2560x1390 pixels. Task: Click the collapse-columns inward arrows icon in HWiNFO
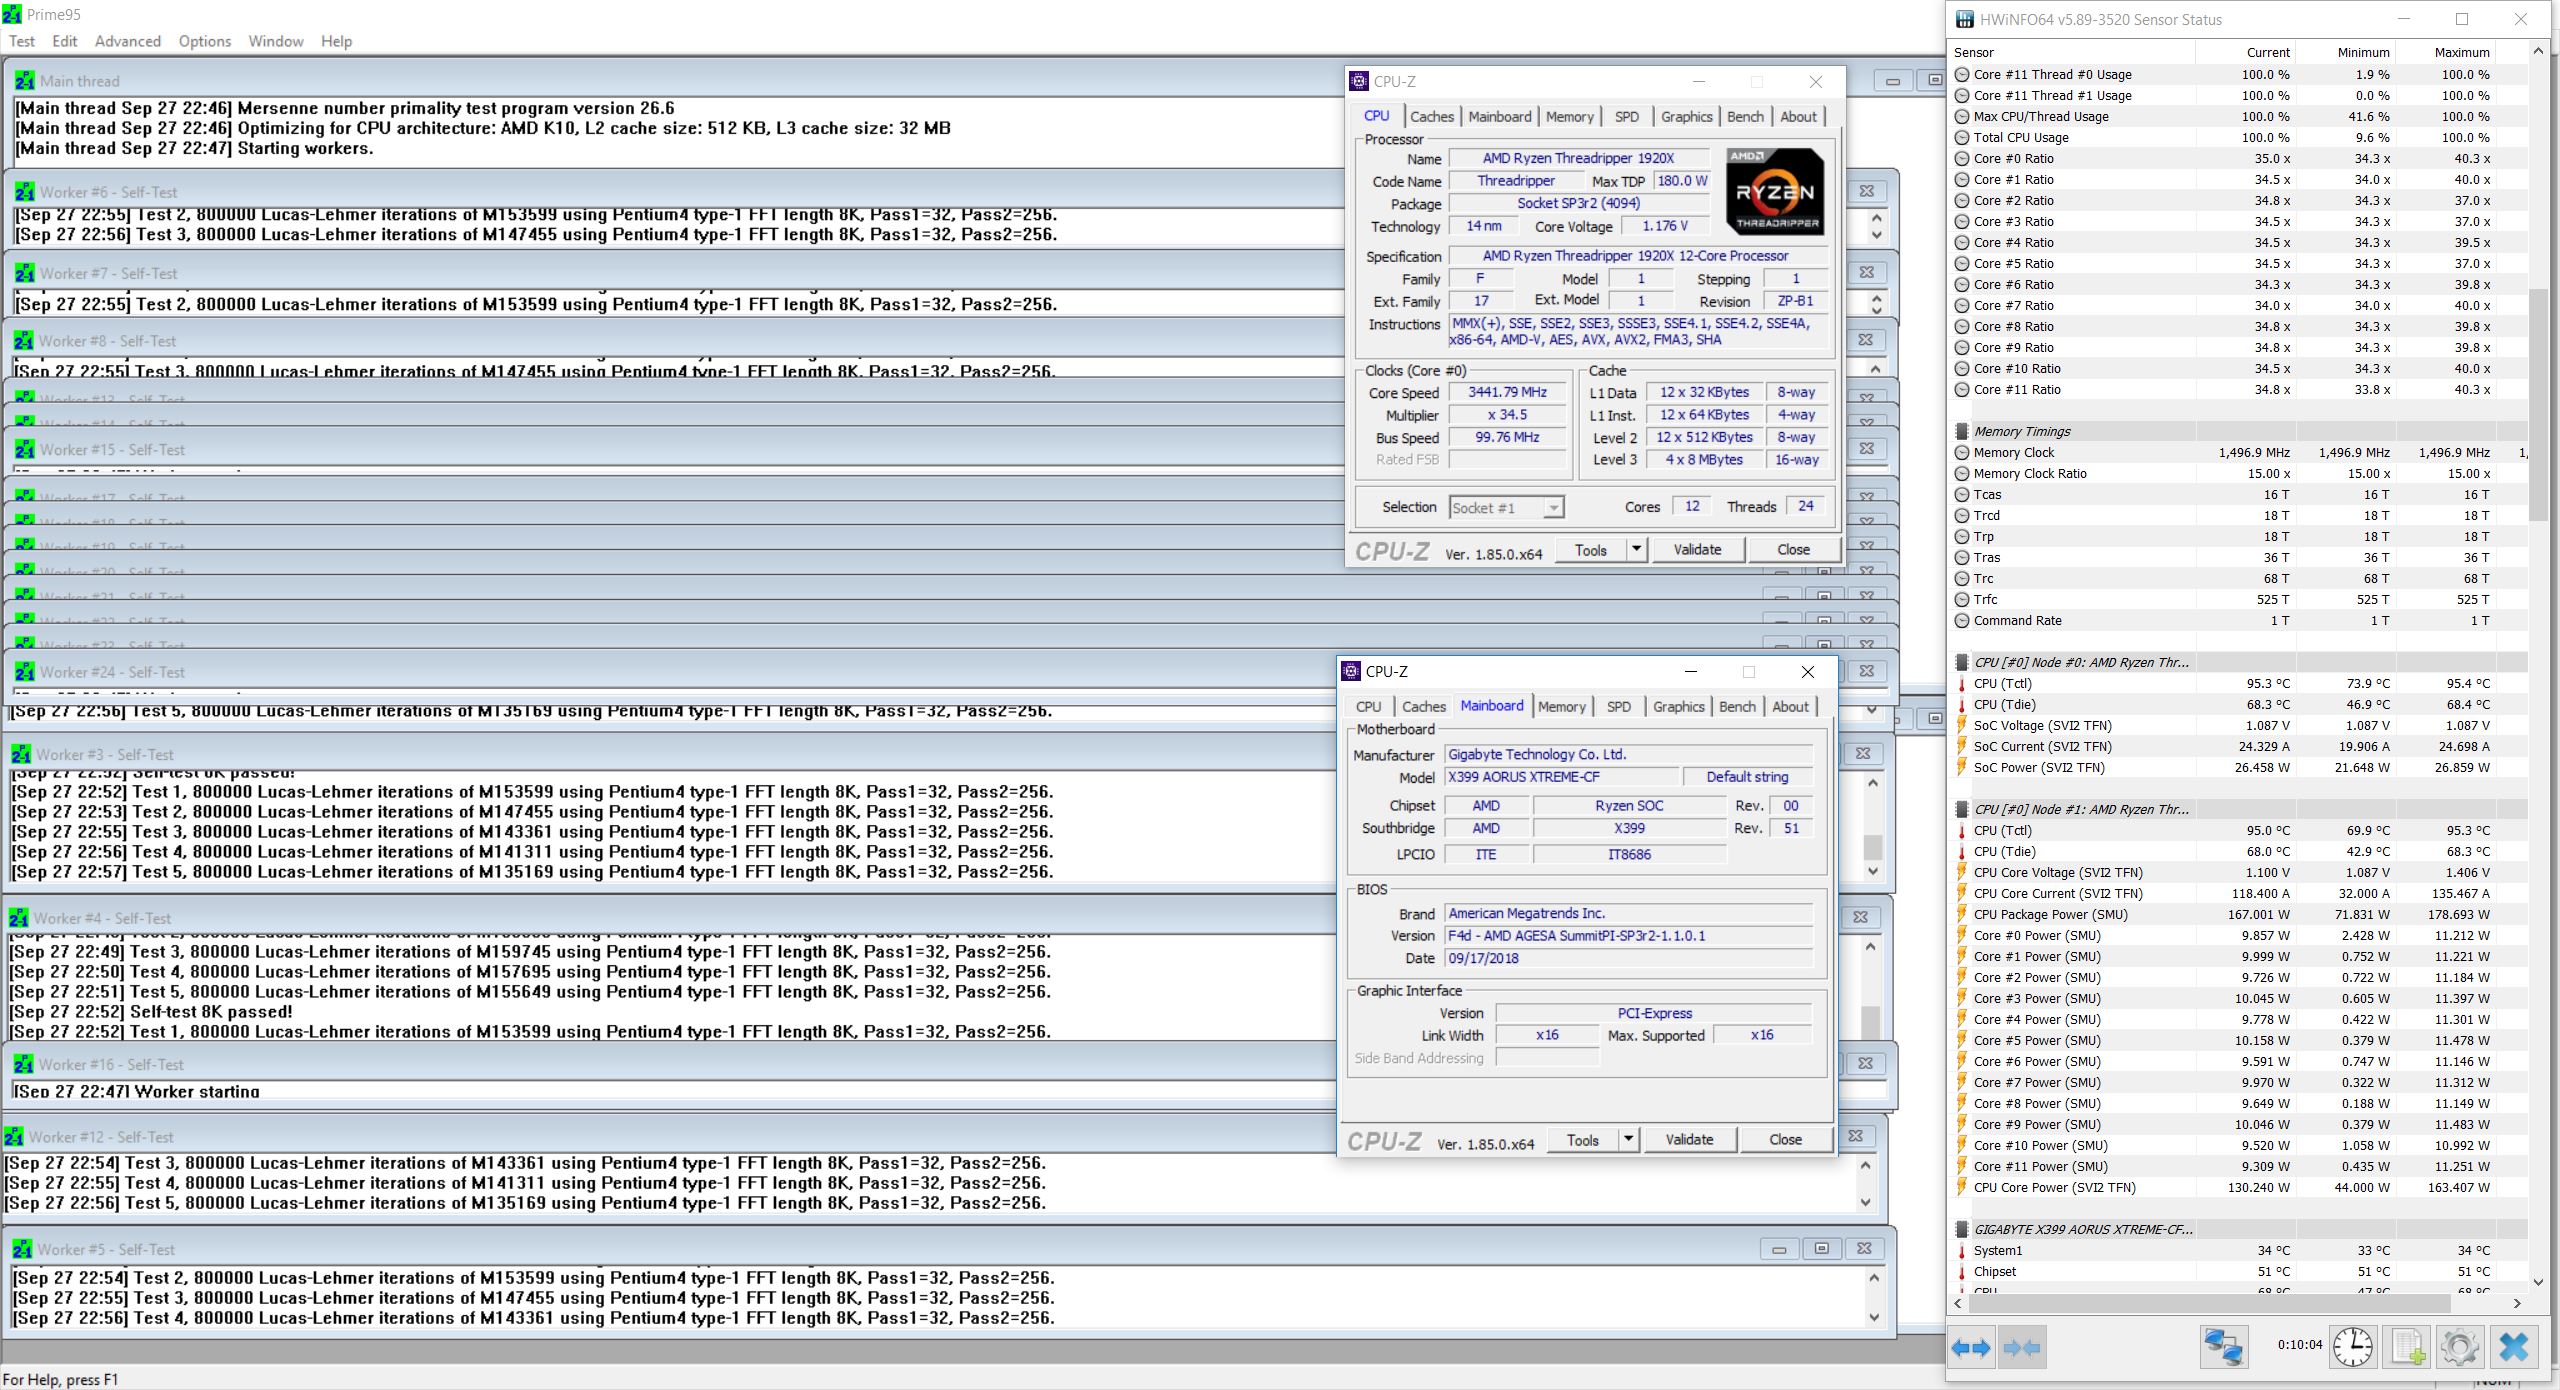pos(2021,1347)
